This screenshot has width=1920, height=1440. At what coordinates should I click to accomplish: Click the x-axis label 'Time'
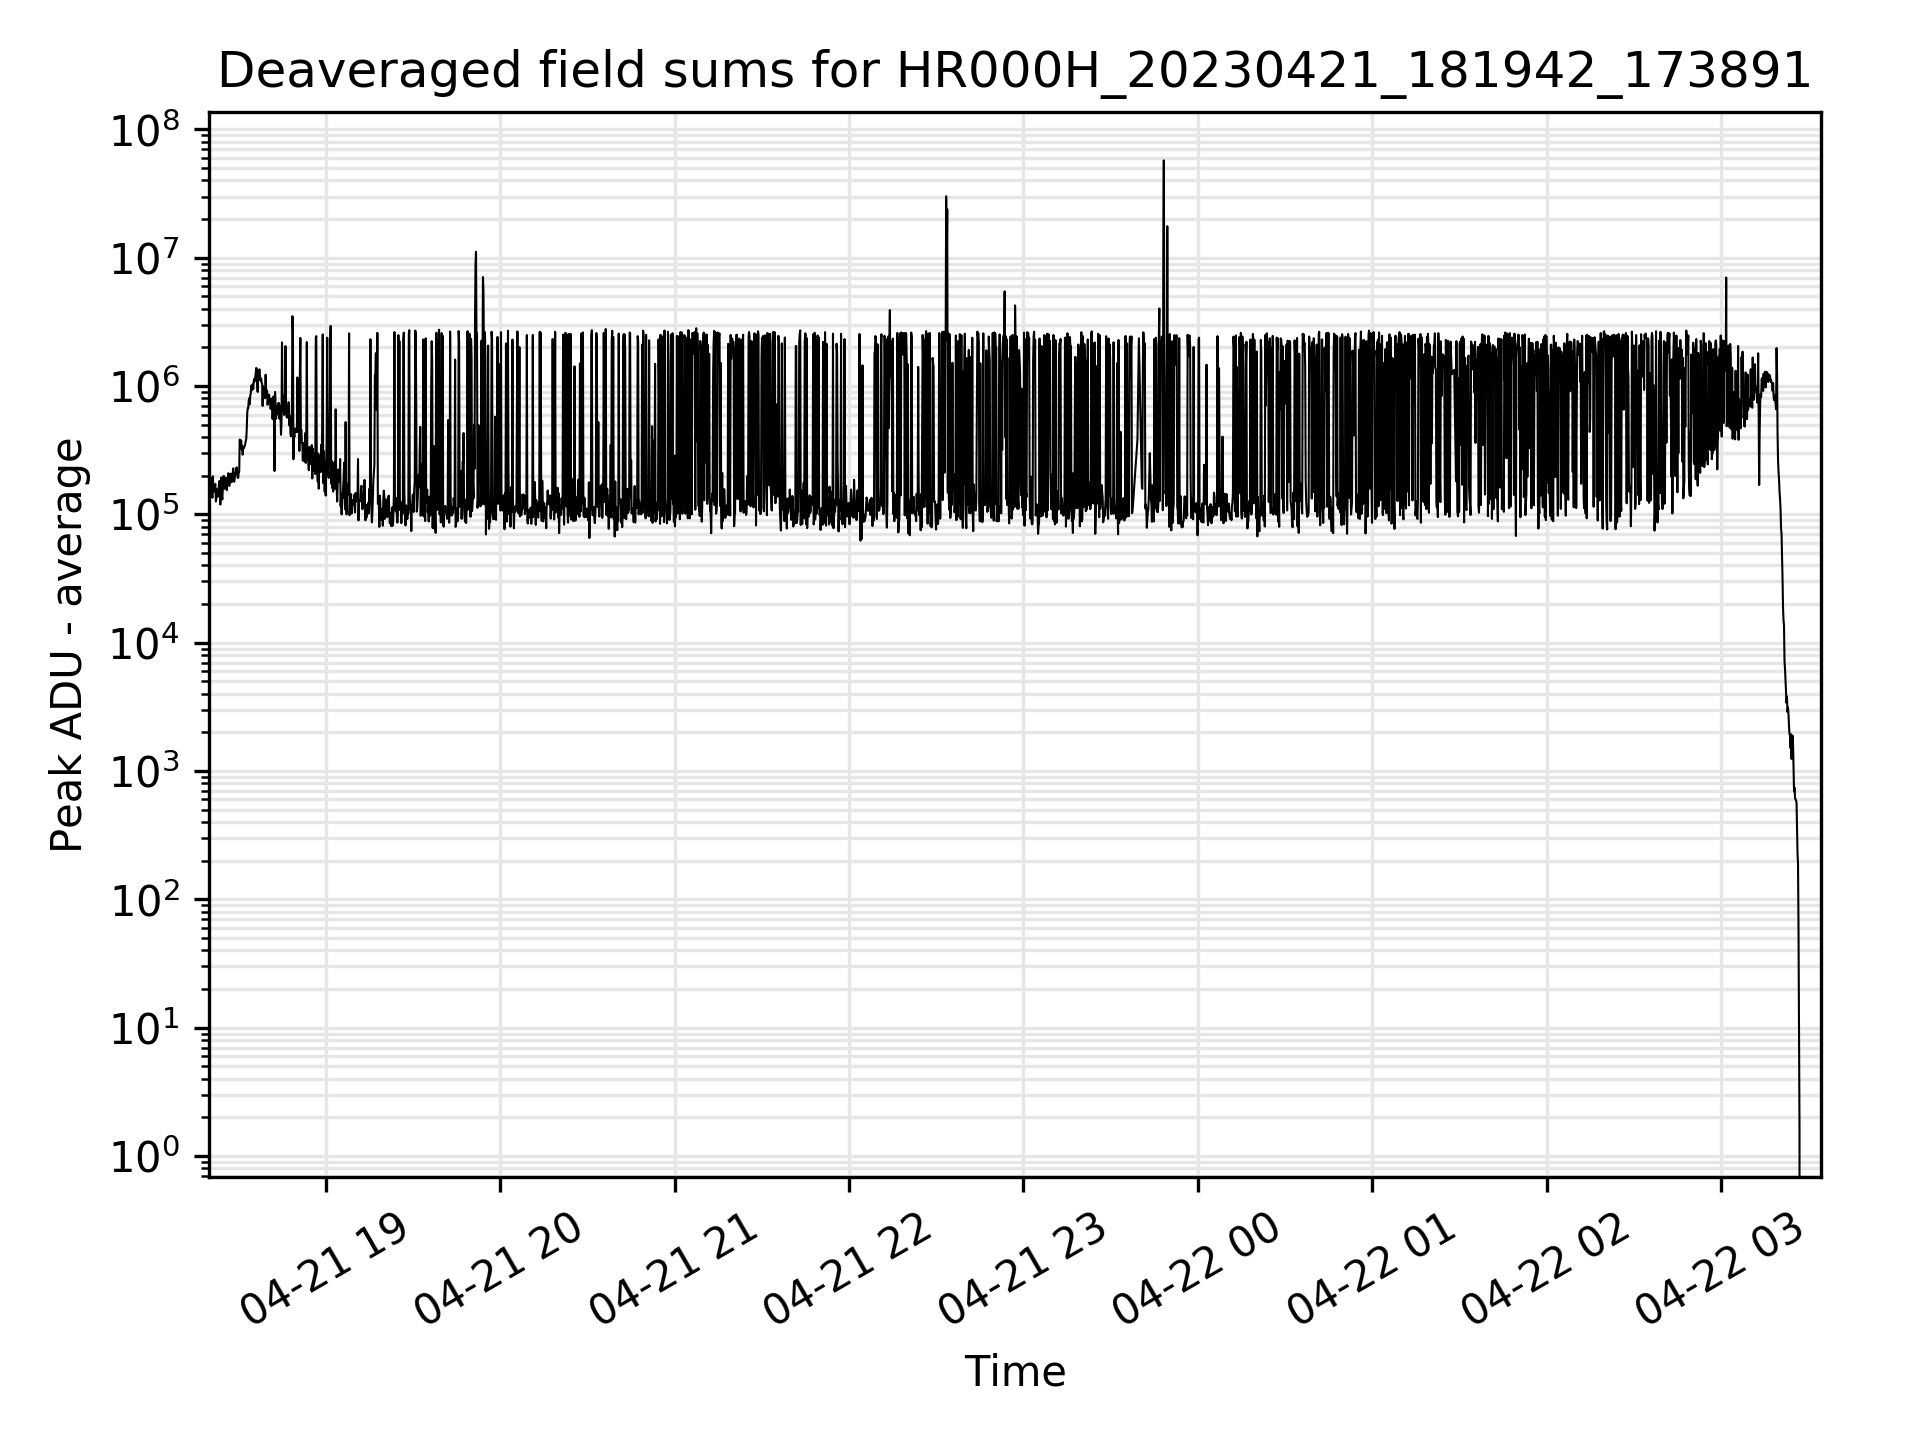pos(1014,1372)
